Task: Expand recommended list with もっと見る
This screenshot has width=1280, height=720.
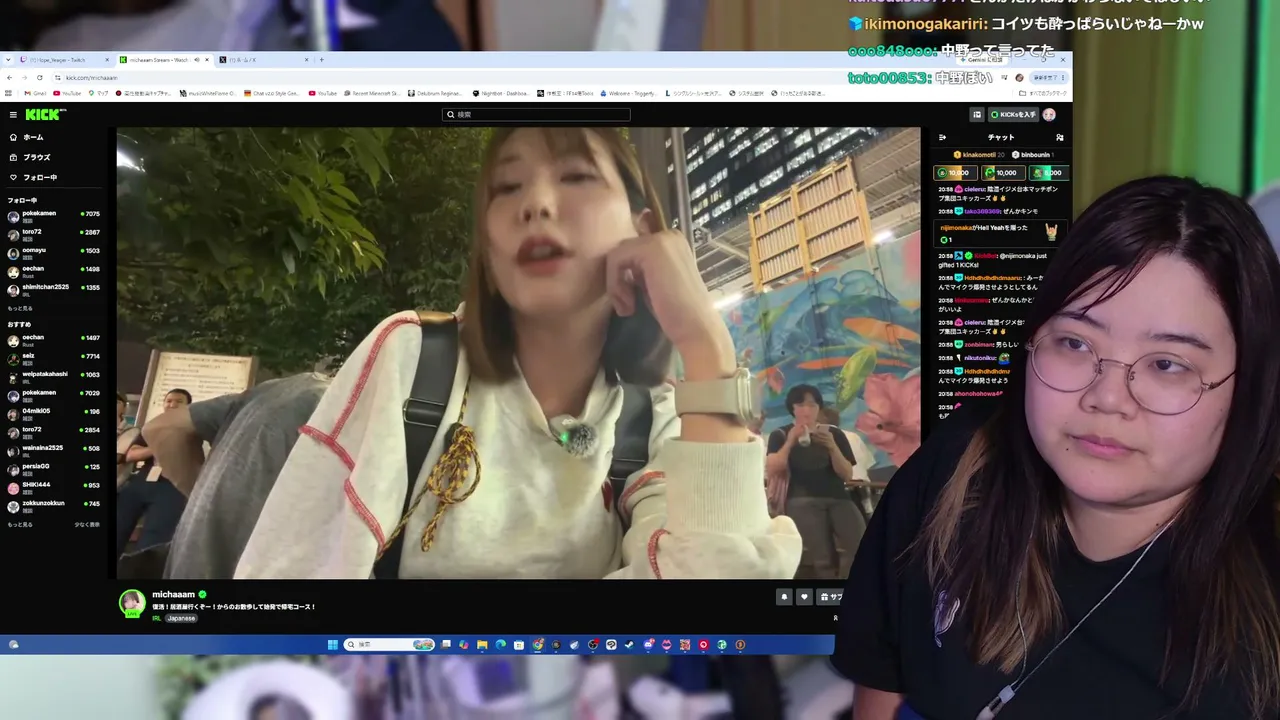Action: (20, 524)
